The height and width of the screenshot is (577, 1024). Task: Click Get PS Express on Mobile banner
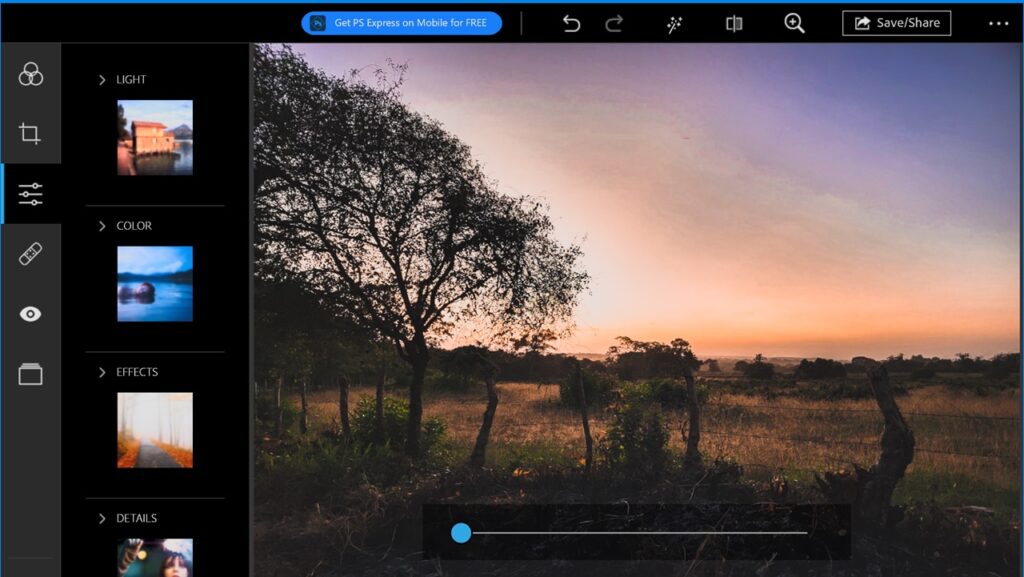(401, 23)
